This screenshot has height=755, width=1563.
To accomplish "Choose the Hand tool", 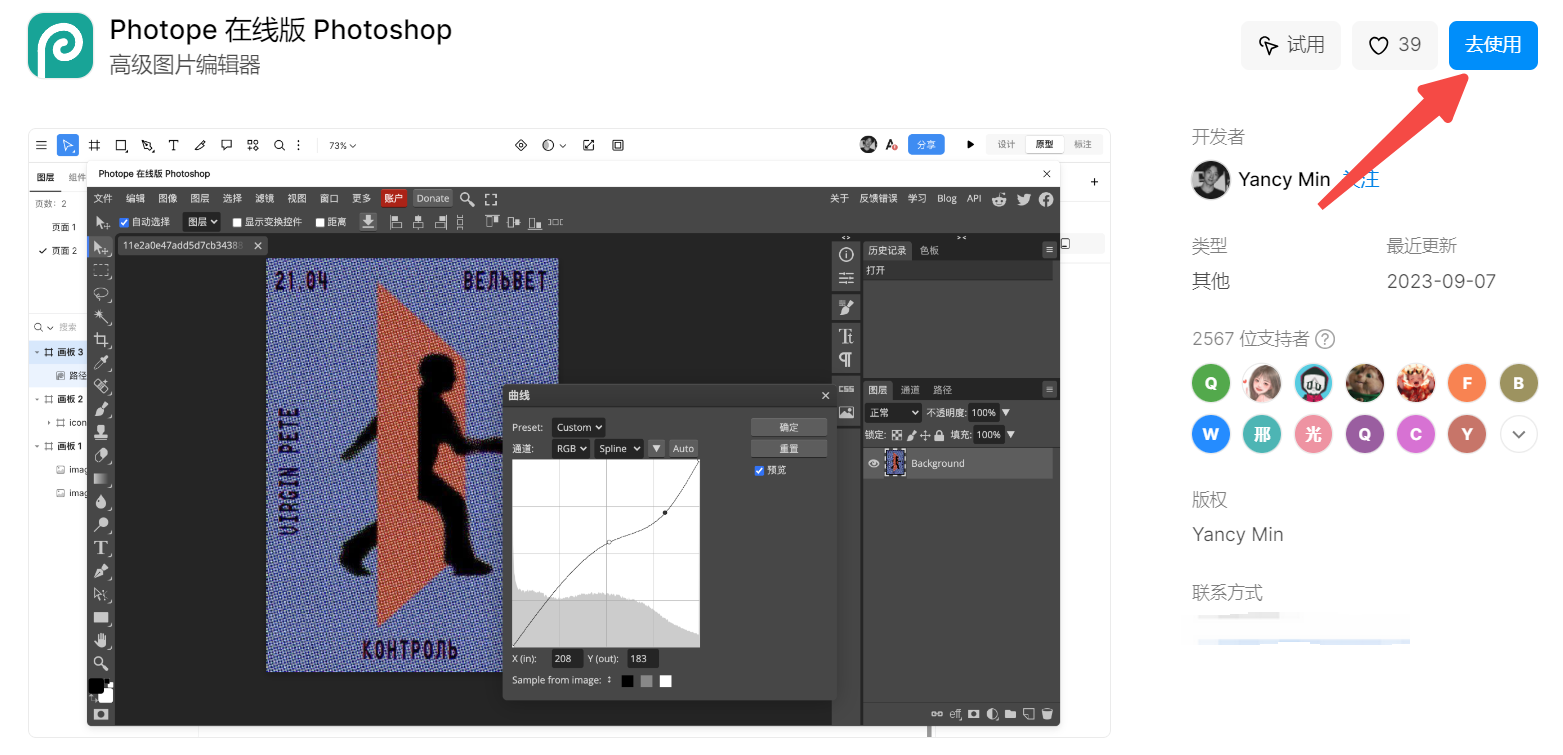I will click(101, 640).
